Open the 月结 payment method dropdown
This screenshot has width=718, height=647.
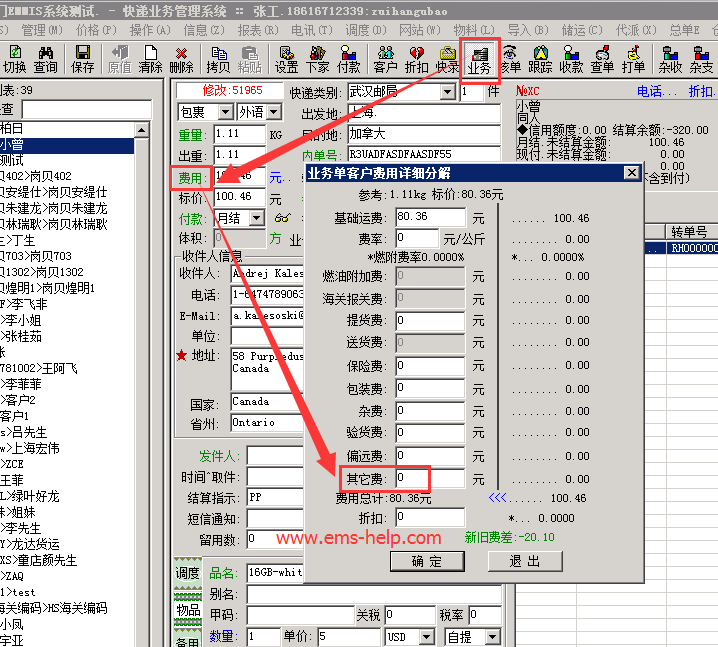(x=257, y=218)
